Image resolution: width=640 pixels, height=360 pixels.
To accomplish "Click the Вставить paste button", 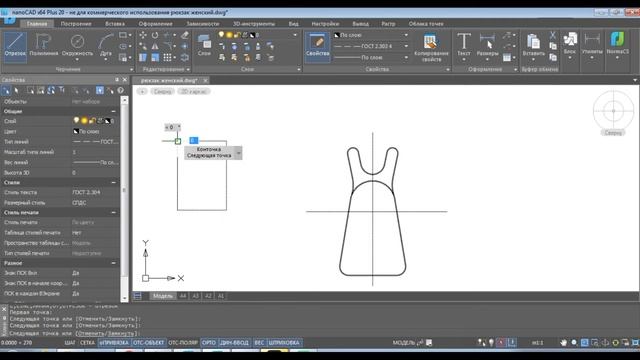I will (x=533, y=46).
